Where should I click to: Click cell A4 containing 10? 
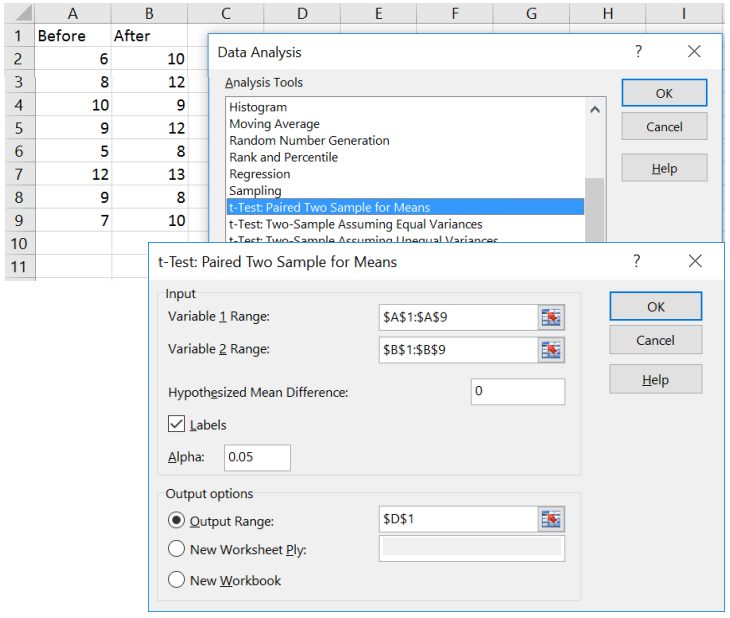(x=73, y=105)
